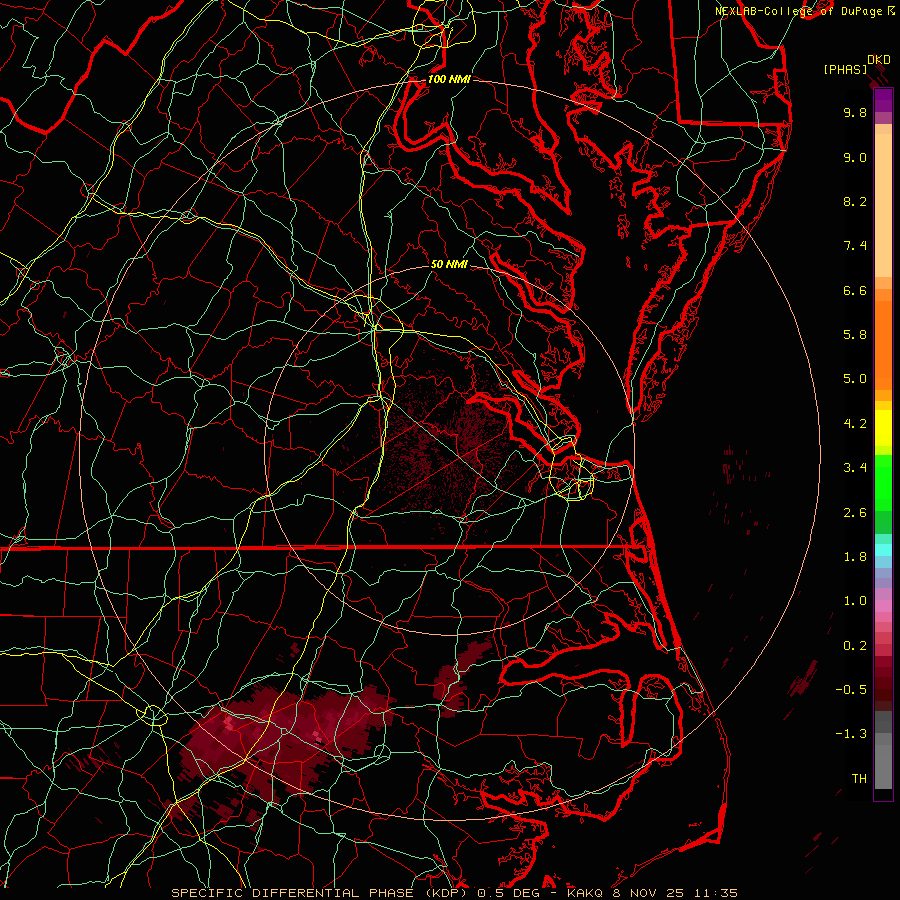Select the 5.0 legend value
The height and width of the screenshot is (900, 900).
click(855, 379)
